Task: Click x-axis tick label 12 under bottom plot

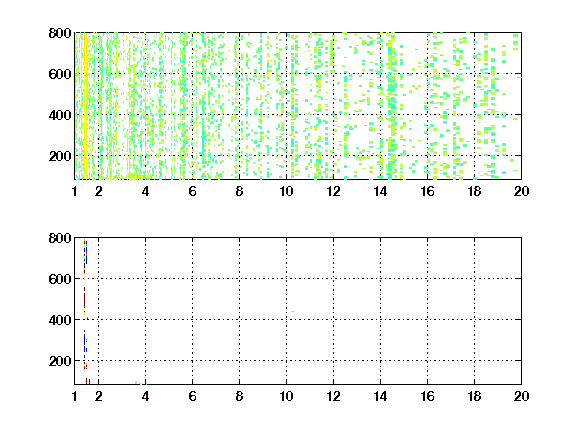Action: 333,396
